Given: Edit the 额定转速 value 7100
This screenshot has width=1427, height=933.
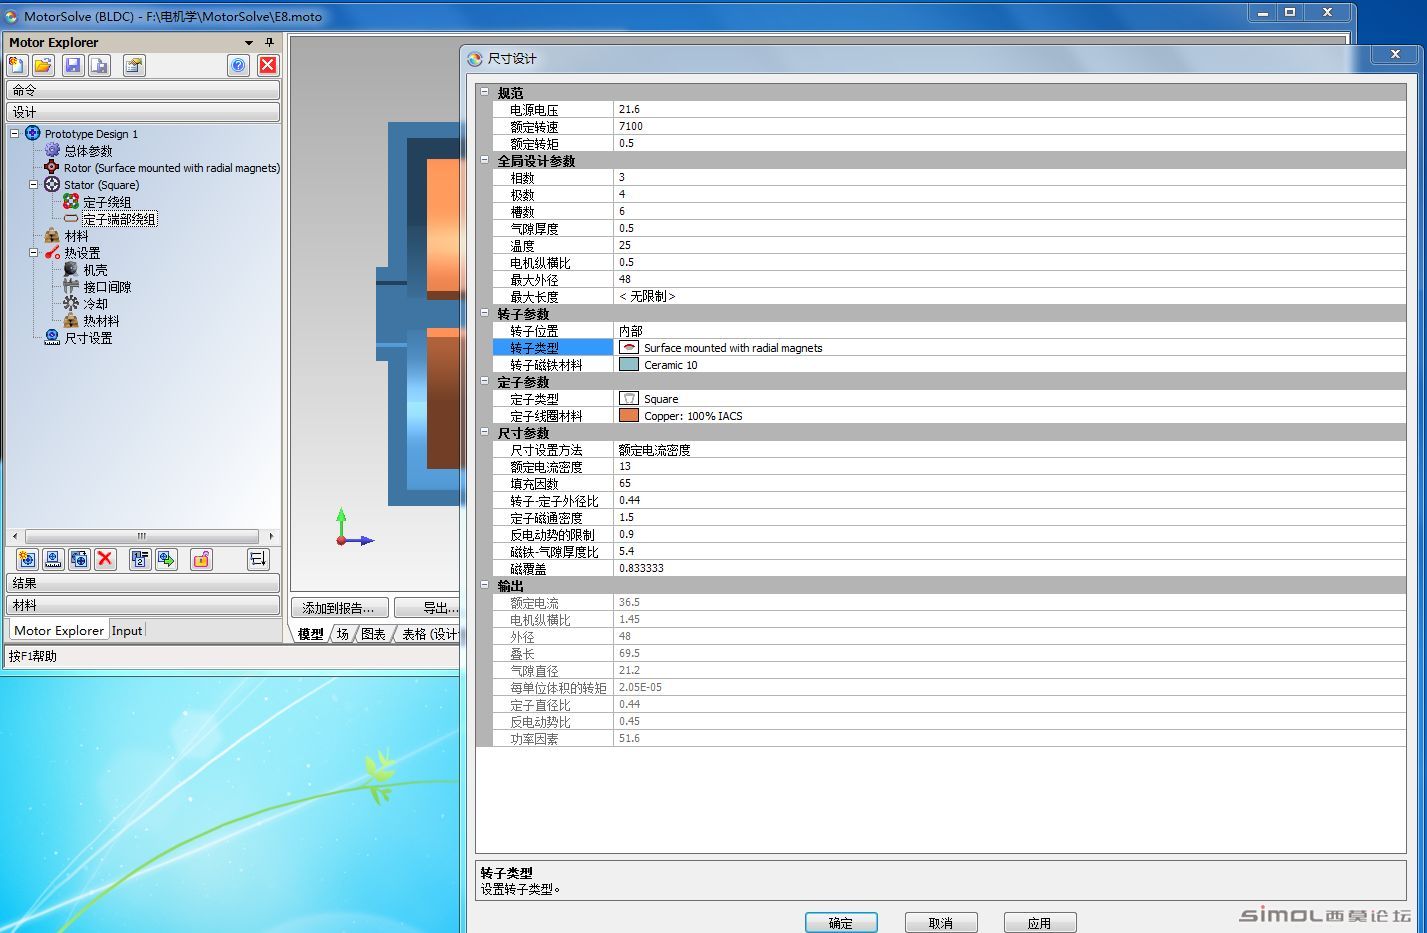Looking at the screenshot, I should tap(1010, 126).
